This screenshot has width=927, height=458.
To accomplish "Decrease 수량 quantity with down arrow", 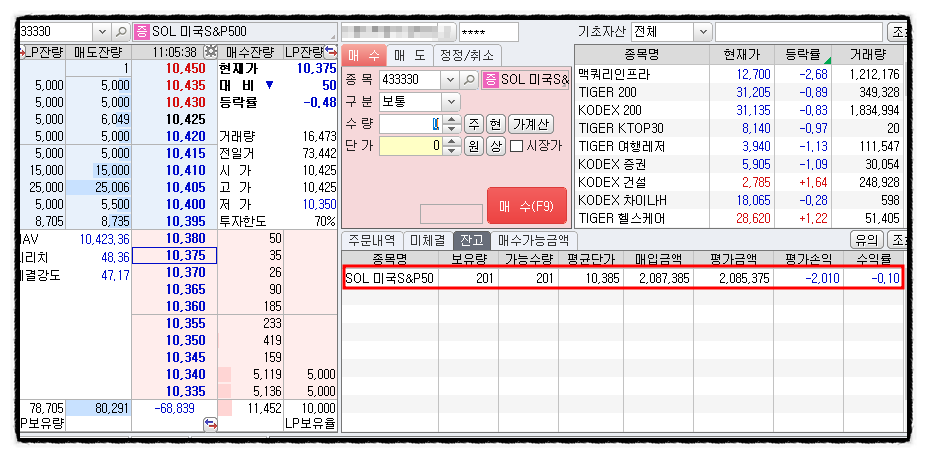I will click(452, 128).
